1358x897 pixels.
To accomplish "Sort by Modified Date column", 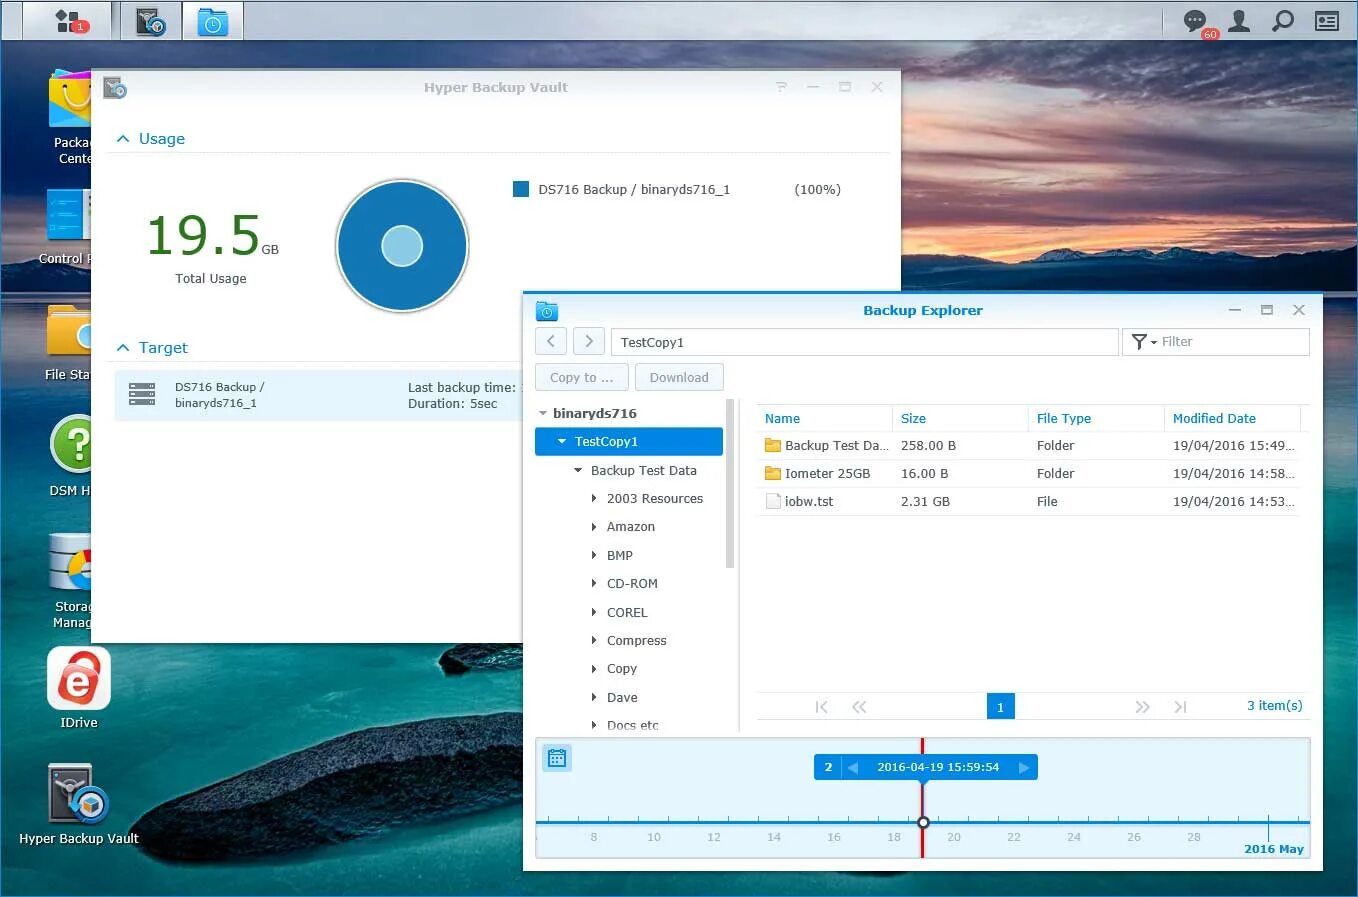I will point(1233,418).
